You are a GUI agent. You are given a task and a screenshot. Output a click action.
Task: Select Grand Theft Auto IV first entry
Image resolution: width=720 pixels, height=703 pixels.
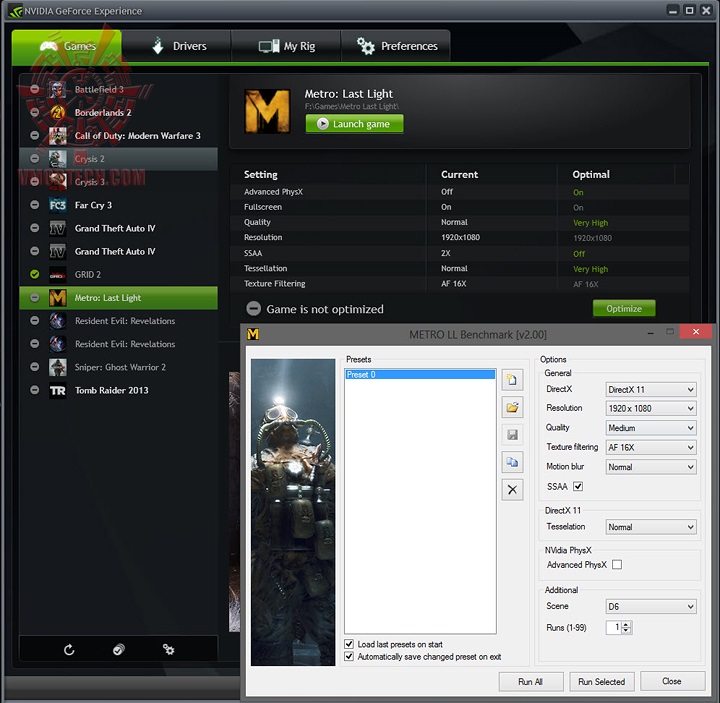pyautogui.click(x=118, y=228)
